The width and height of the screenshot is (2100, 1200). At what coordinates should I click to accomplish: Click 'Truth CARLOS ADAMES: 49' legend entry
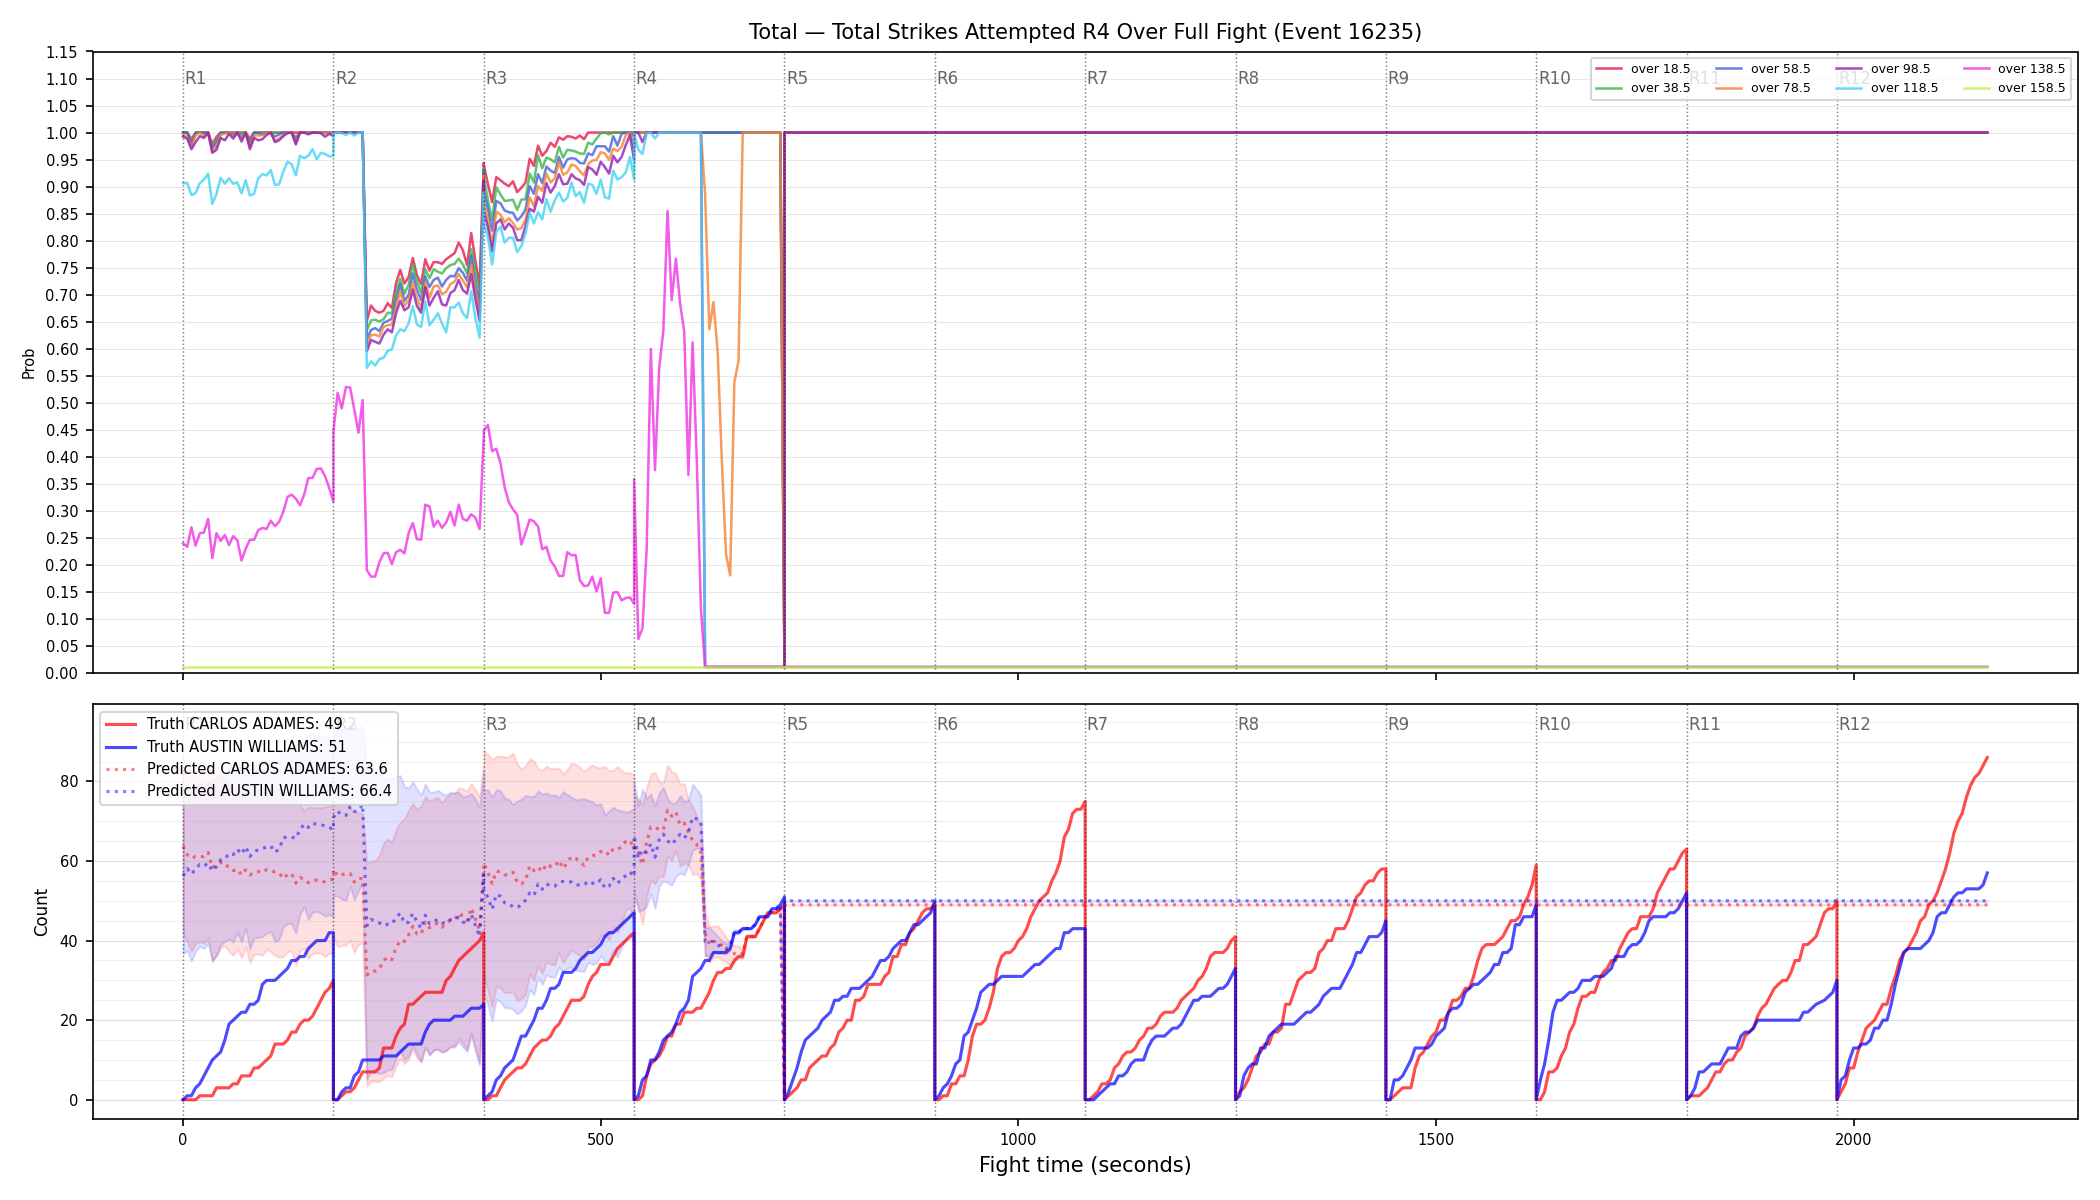click(x=224, y=724)
